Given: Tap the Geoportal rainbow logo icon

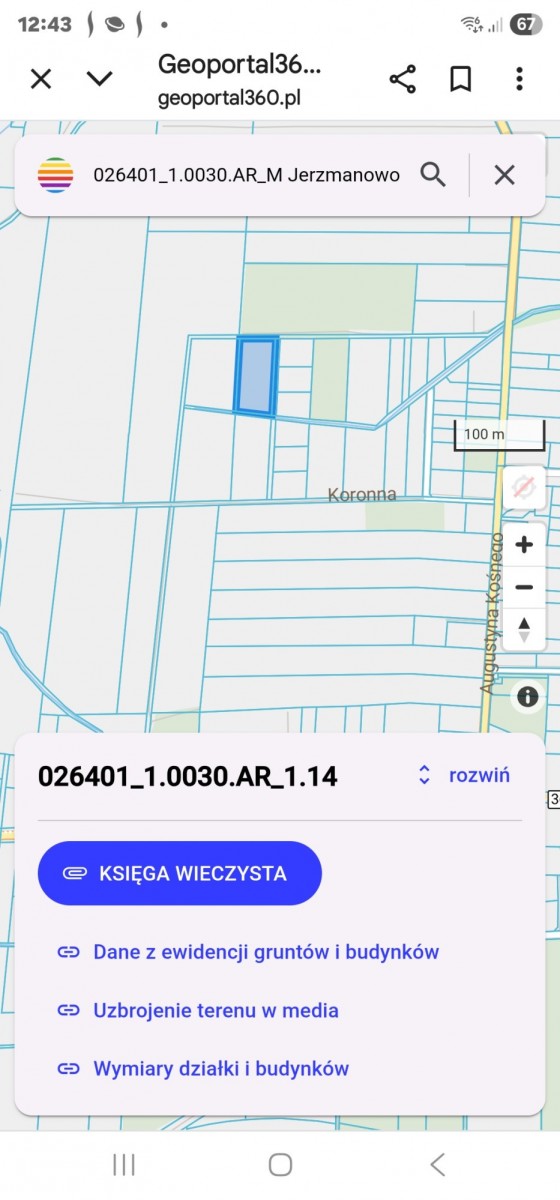Looking at the screenshot, I should tap(56, 175).
